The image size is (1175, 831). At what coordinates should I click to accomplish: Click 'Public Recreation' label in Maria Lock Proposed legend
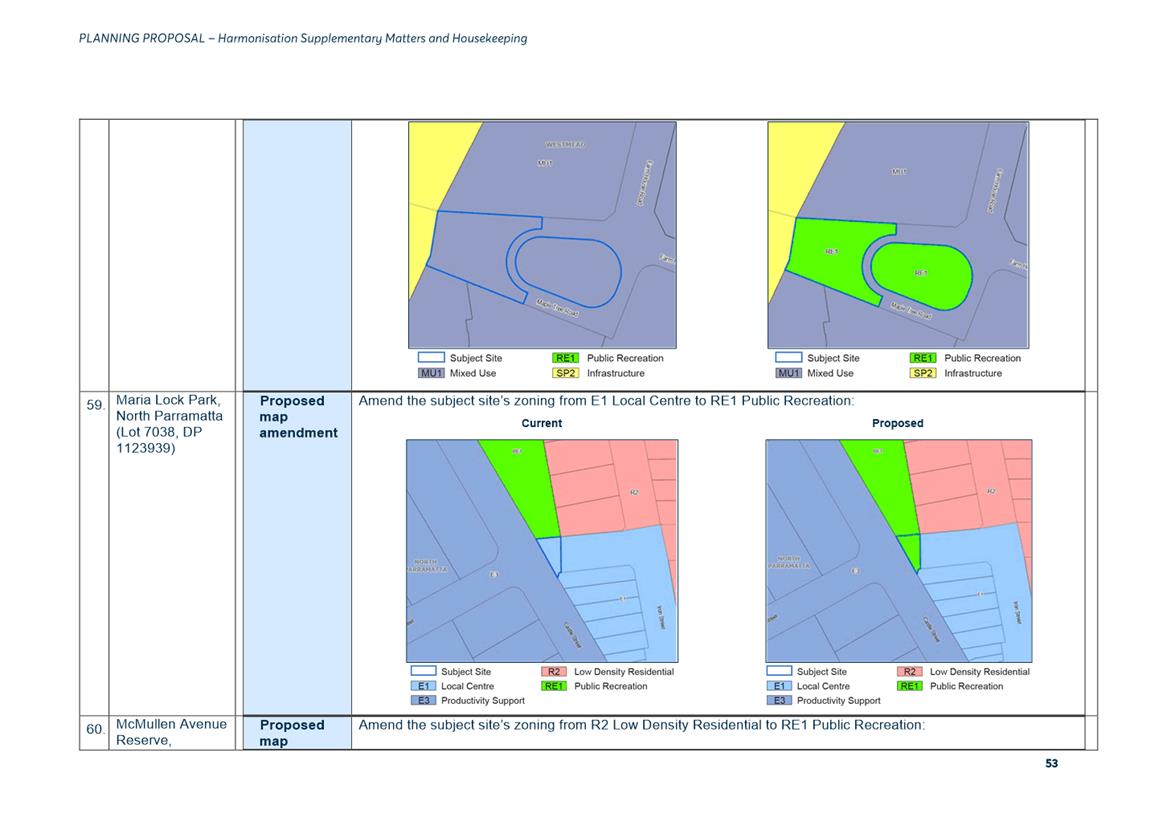(x=967, y=686)
